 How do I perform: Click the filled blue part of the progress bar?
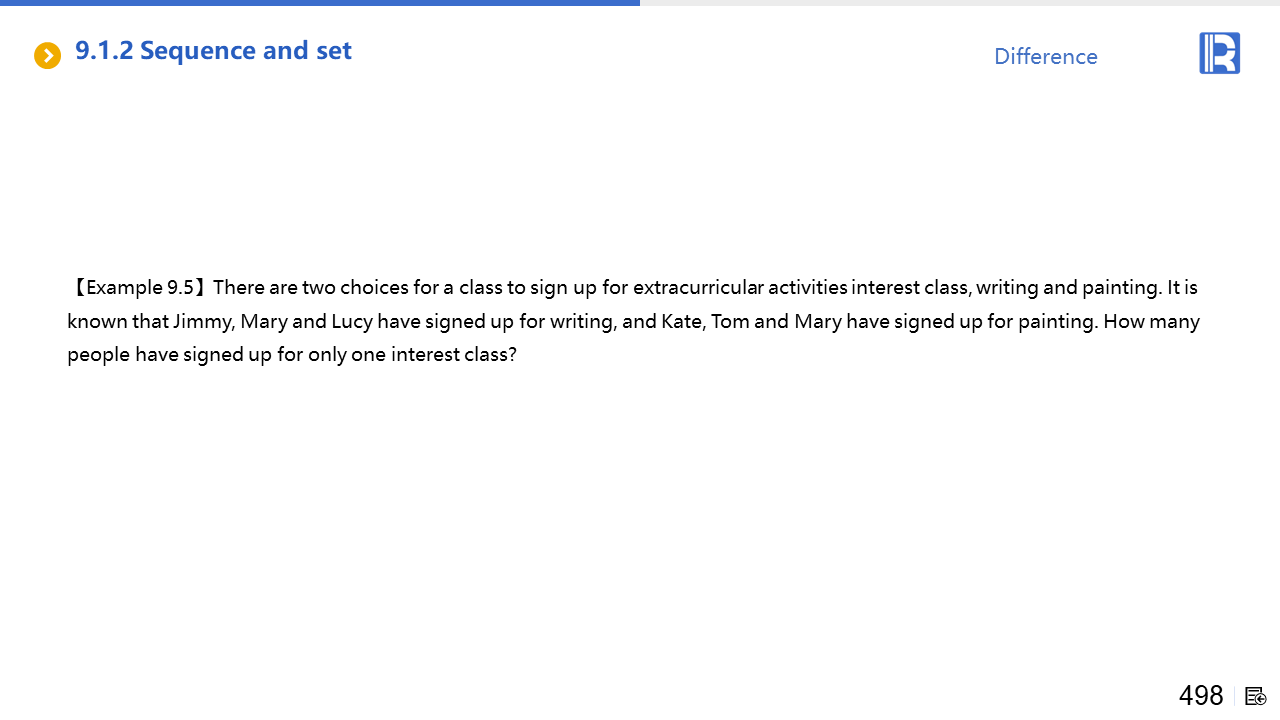[320, 3]
